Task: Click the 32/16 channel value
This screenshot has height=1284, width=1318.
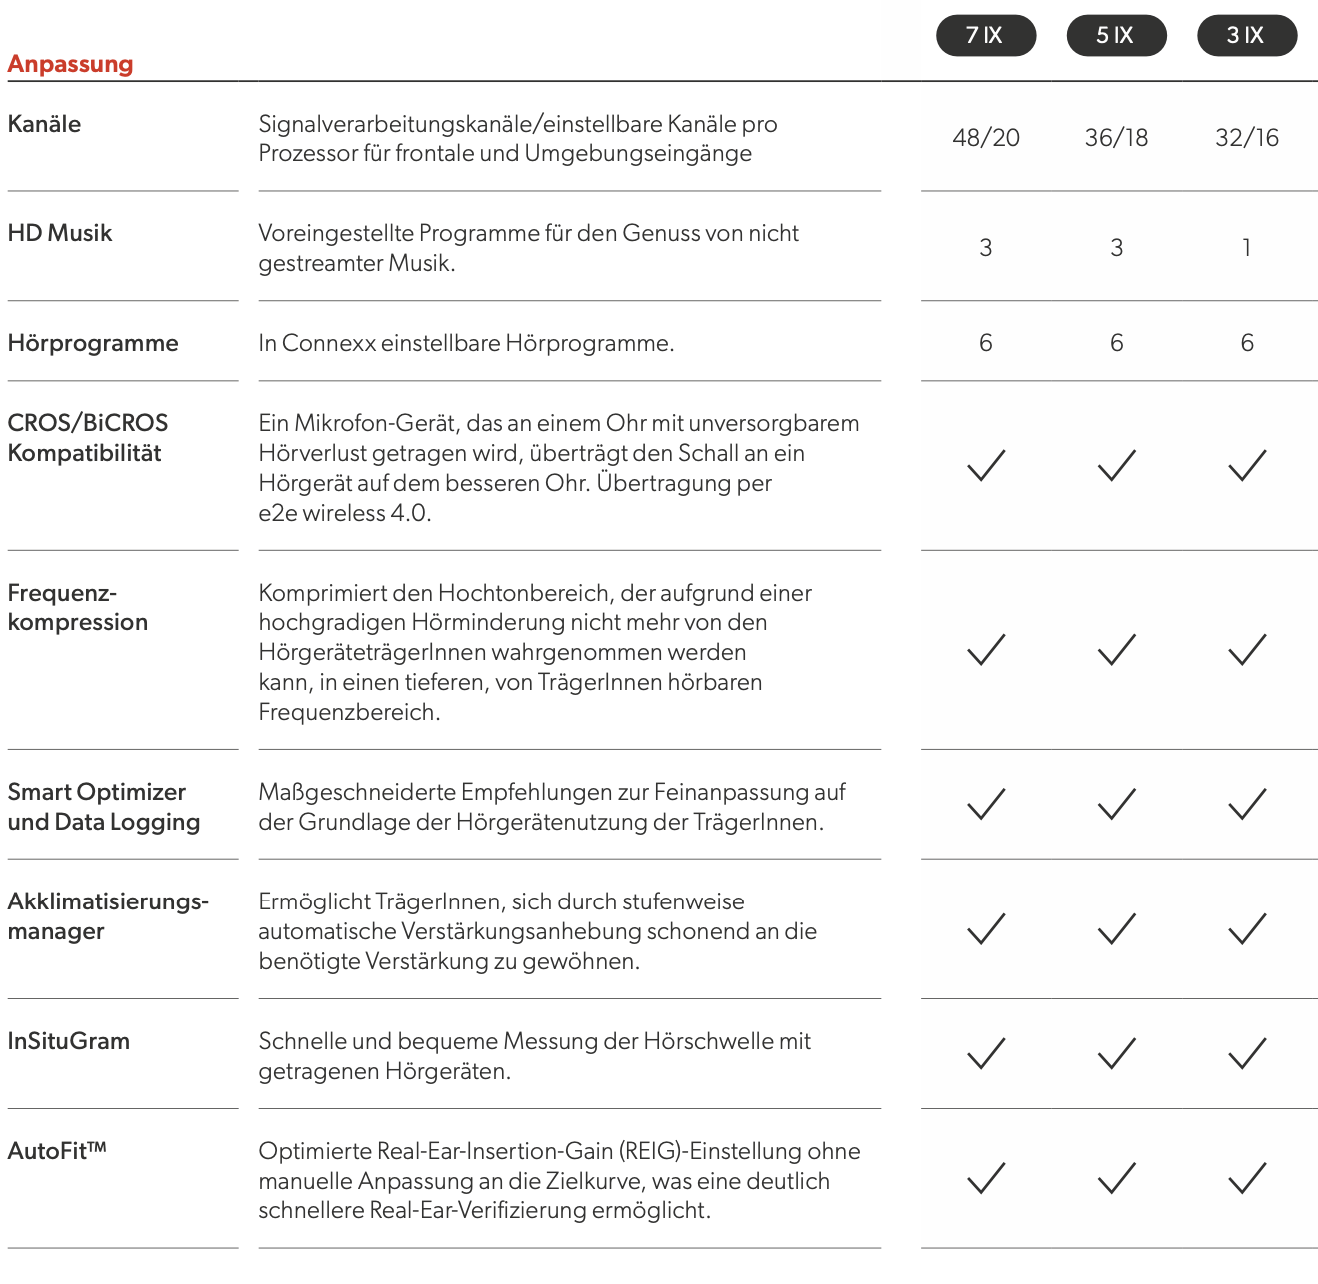Action: [1247, 138]
